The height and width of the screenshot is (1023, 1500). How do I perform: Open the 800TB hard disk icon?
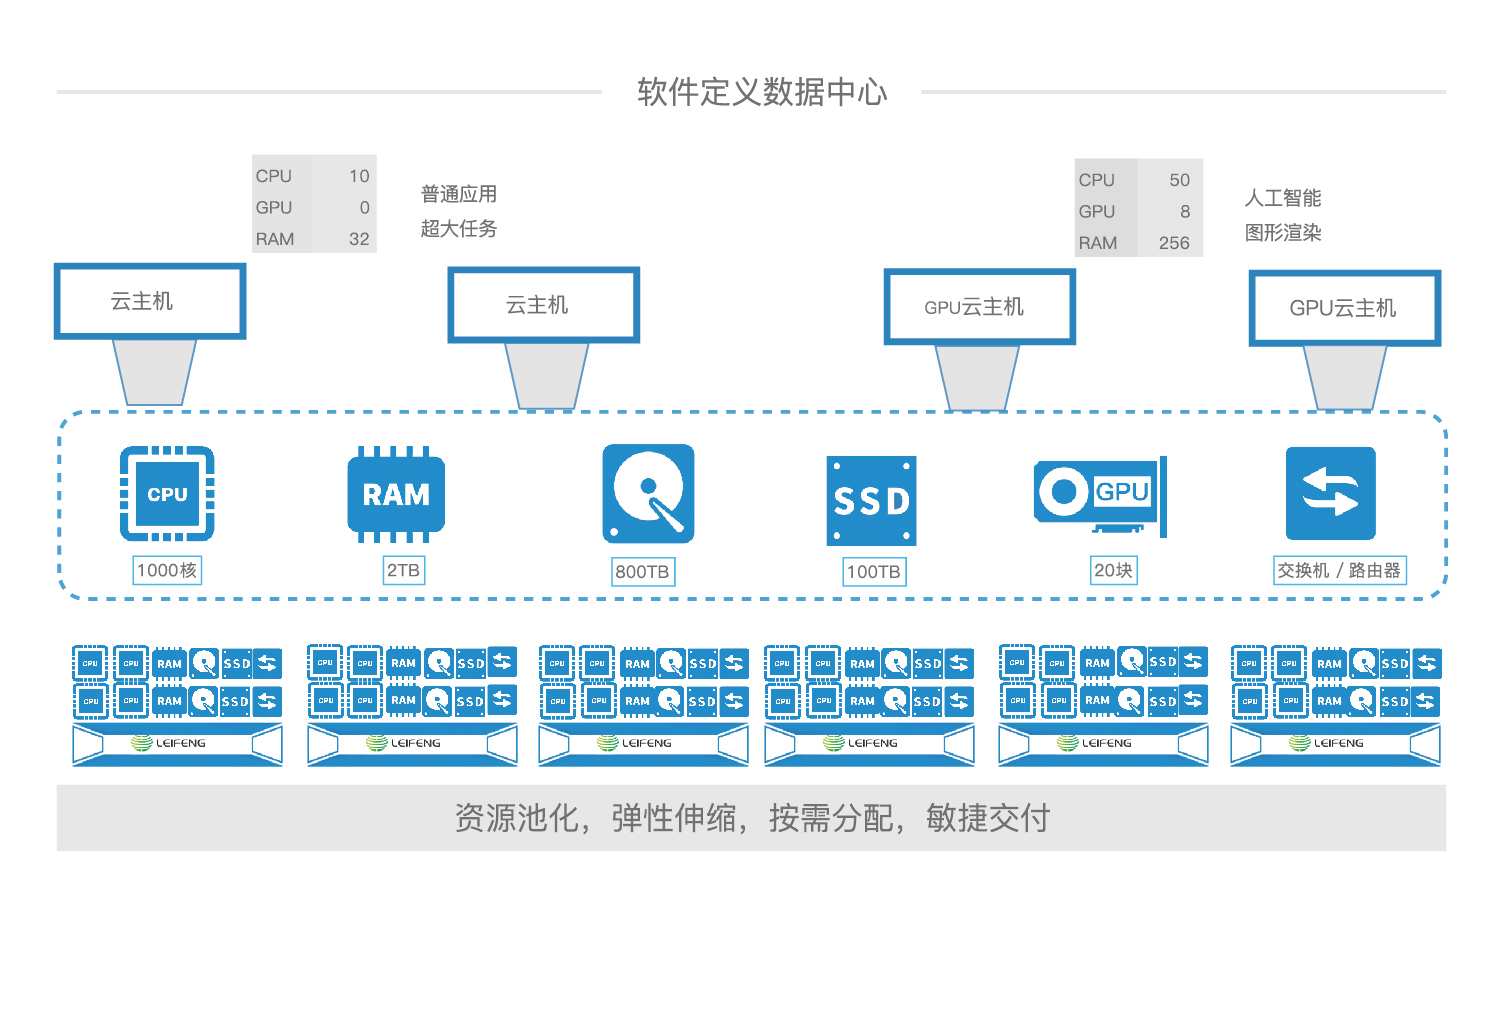pos(647,494)
